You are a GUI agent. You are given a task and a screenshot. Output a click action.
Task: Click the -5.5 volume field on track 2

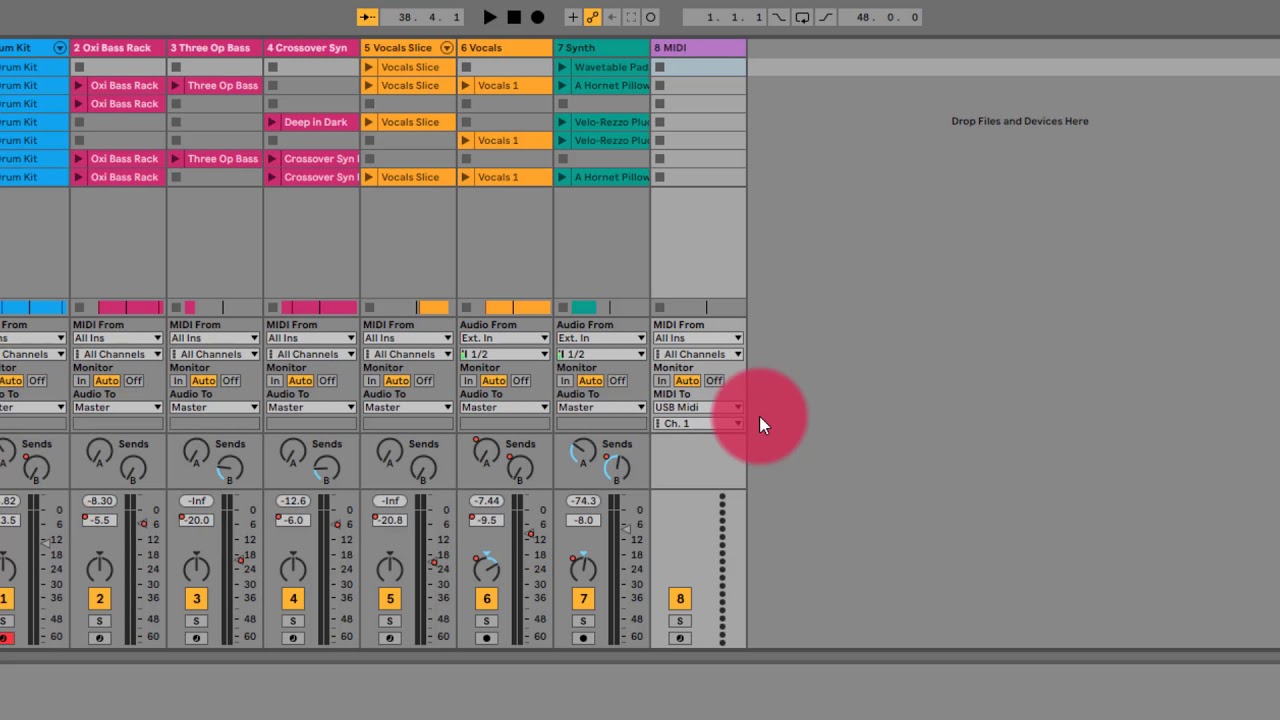[x=99, y=520]
